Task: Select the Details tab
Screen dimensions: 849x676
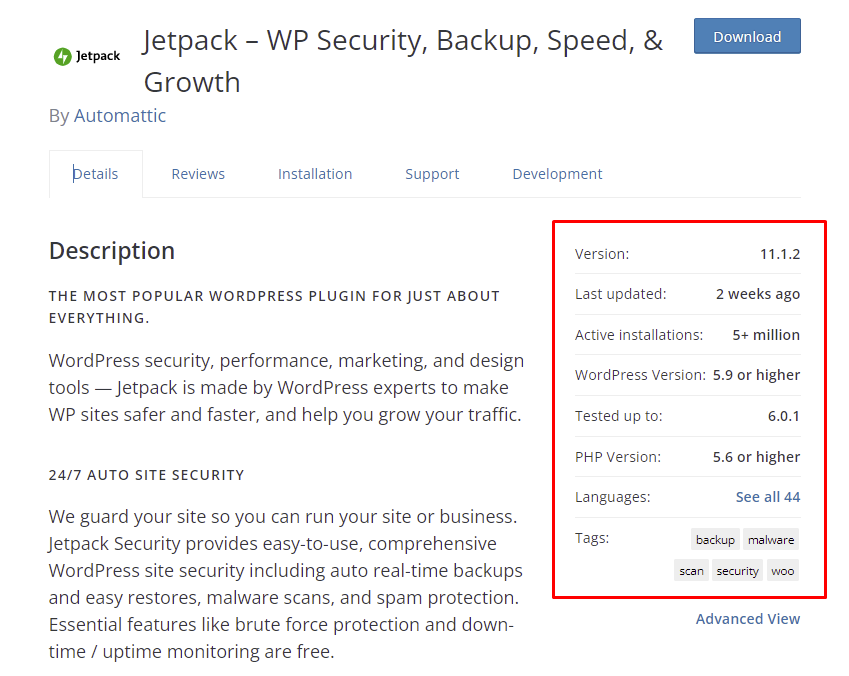Action: [x=95, y=173]
